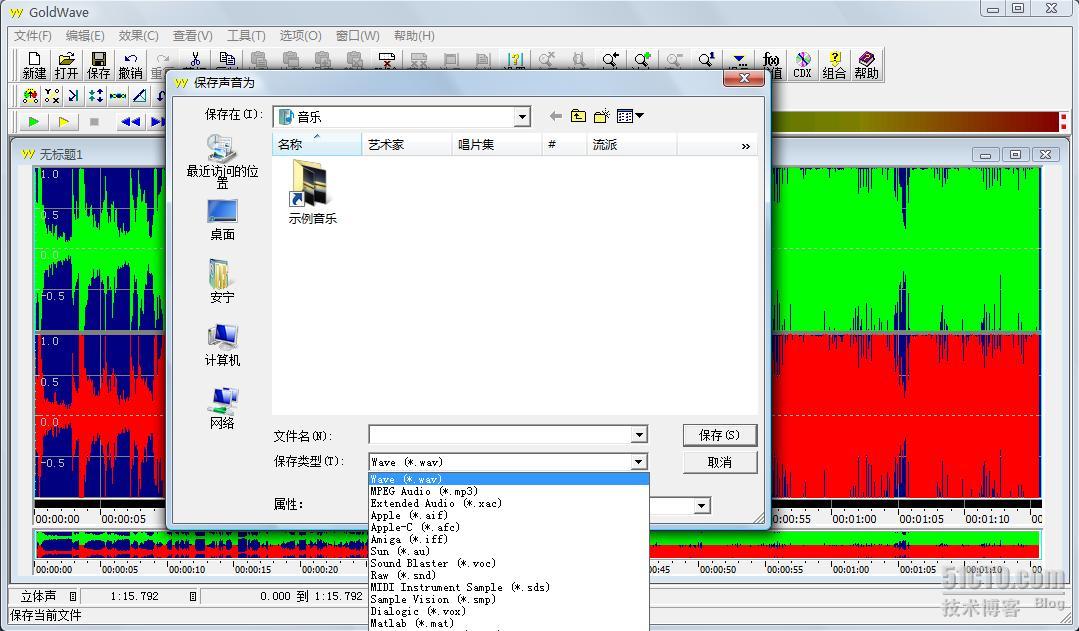
Task: Open the 查看(V) menu
Action: click(193, 36)
